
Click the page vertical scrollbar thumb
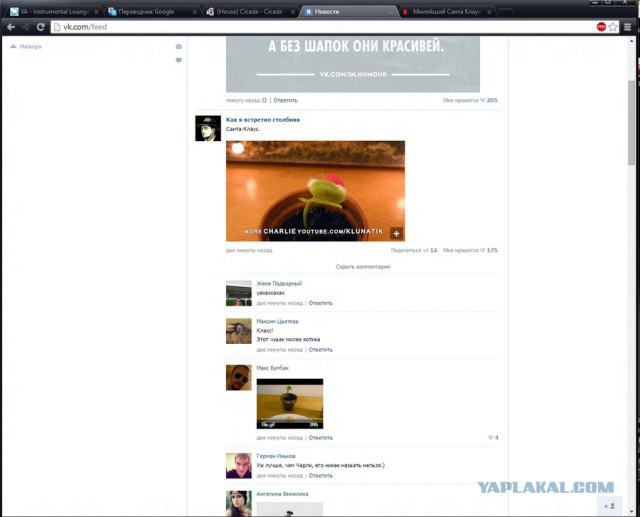point(631,122)
